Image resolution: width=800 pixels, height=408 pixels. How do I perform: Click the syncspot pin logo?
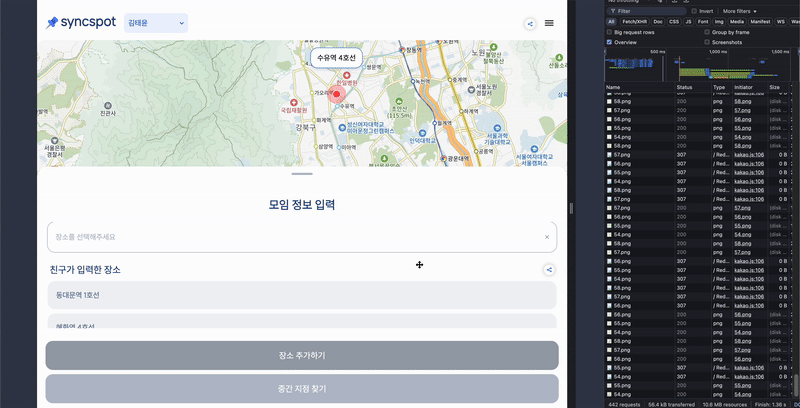click(x=52, y=23)
